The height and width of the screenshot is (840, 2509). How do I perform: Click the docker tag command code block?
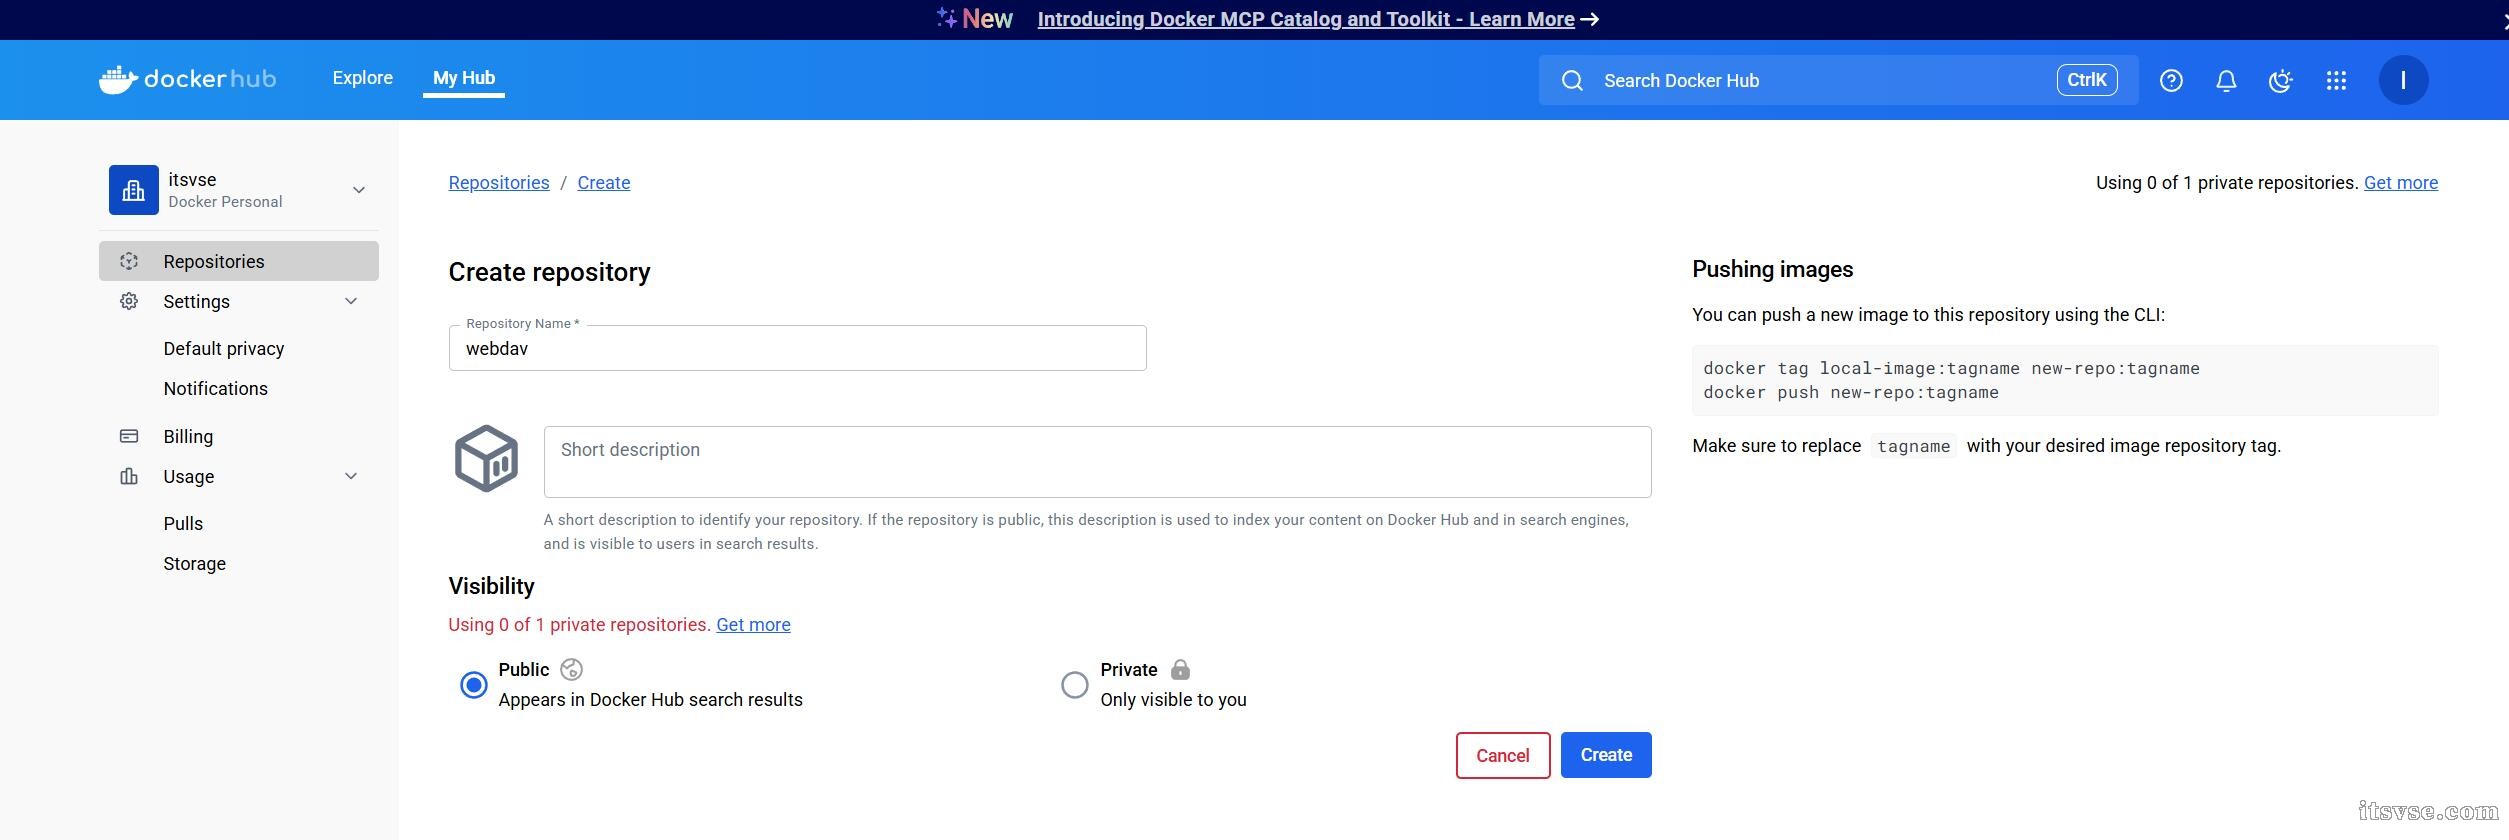click(2064, 380)
